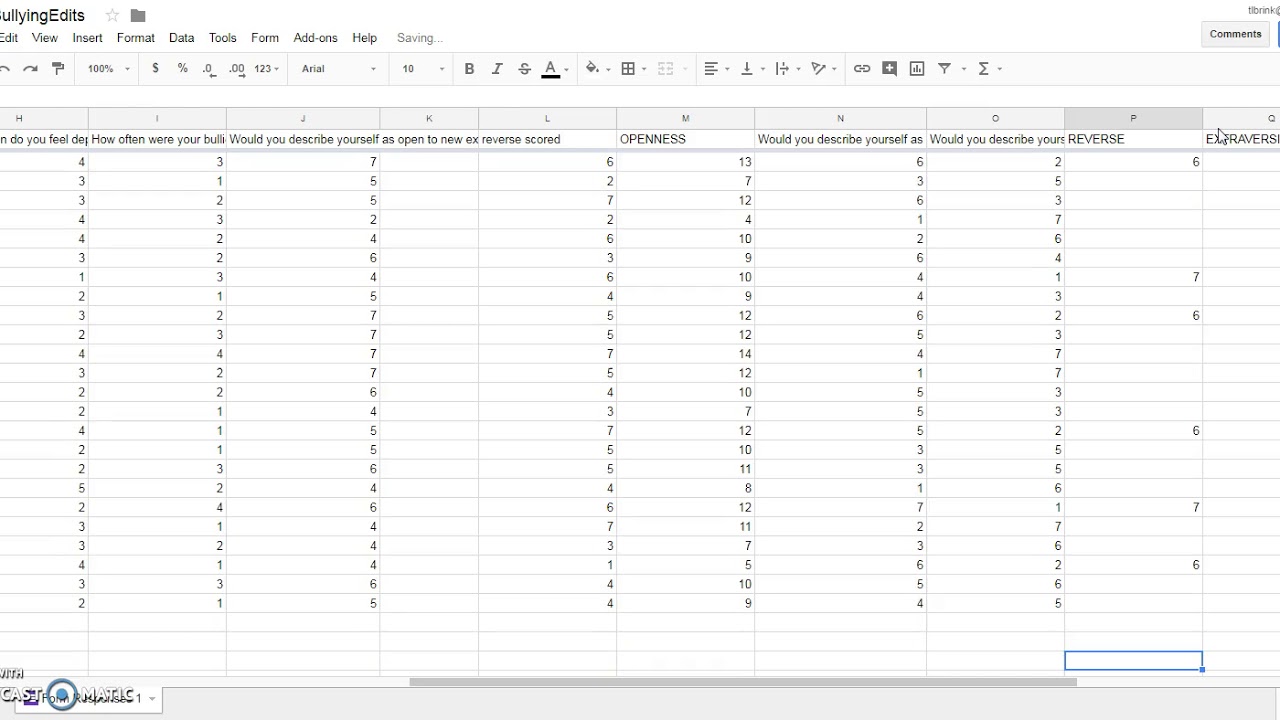The image size is (1280, 720).
Task: Open the text rotation dropdown
Action: point(824,69)
